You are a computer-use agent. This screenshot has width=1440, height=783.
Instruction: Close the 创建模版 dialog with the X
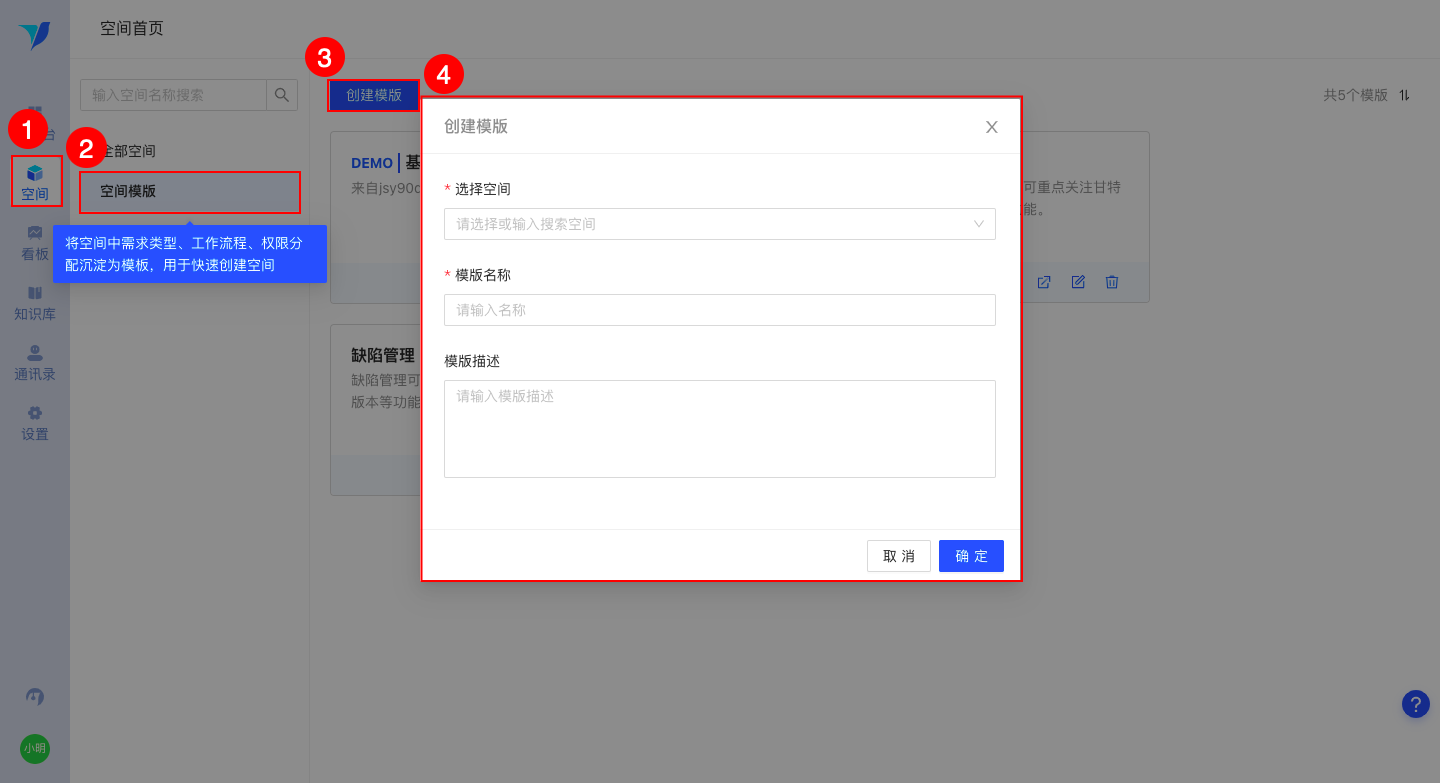(992, 127)
